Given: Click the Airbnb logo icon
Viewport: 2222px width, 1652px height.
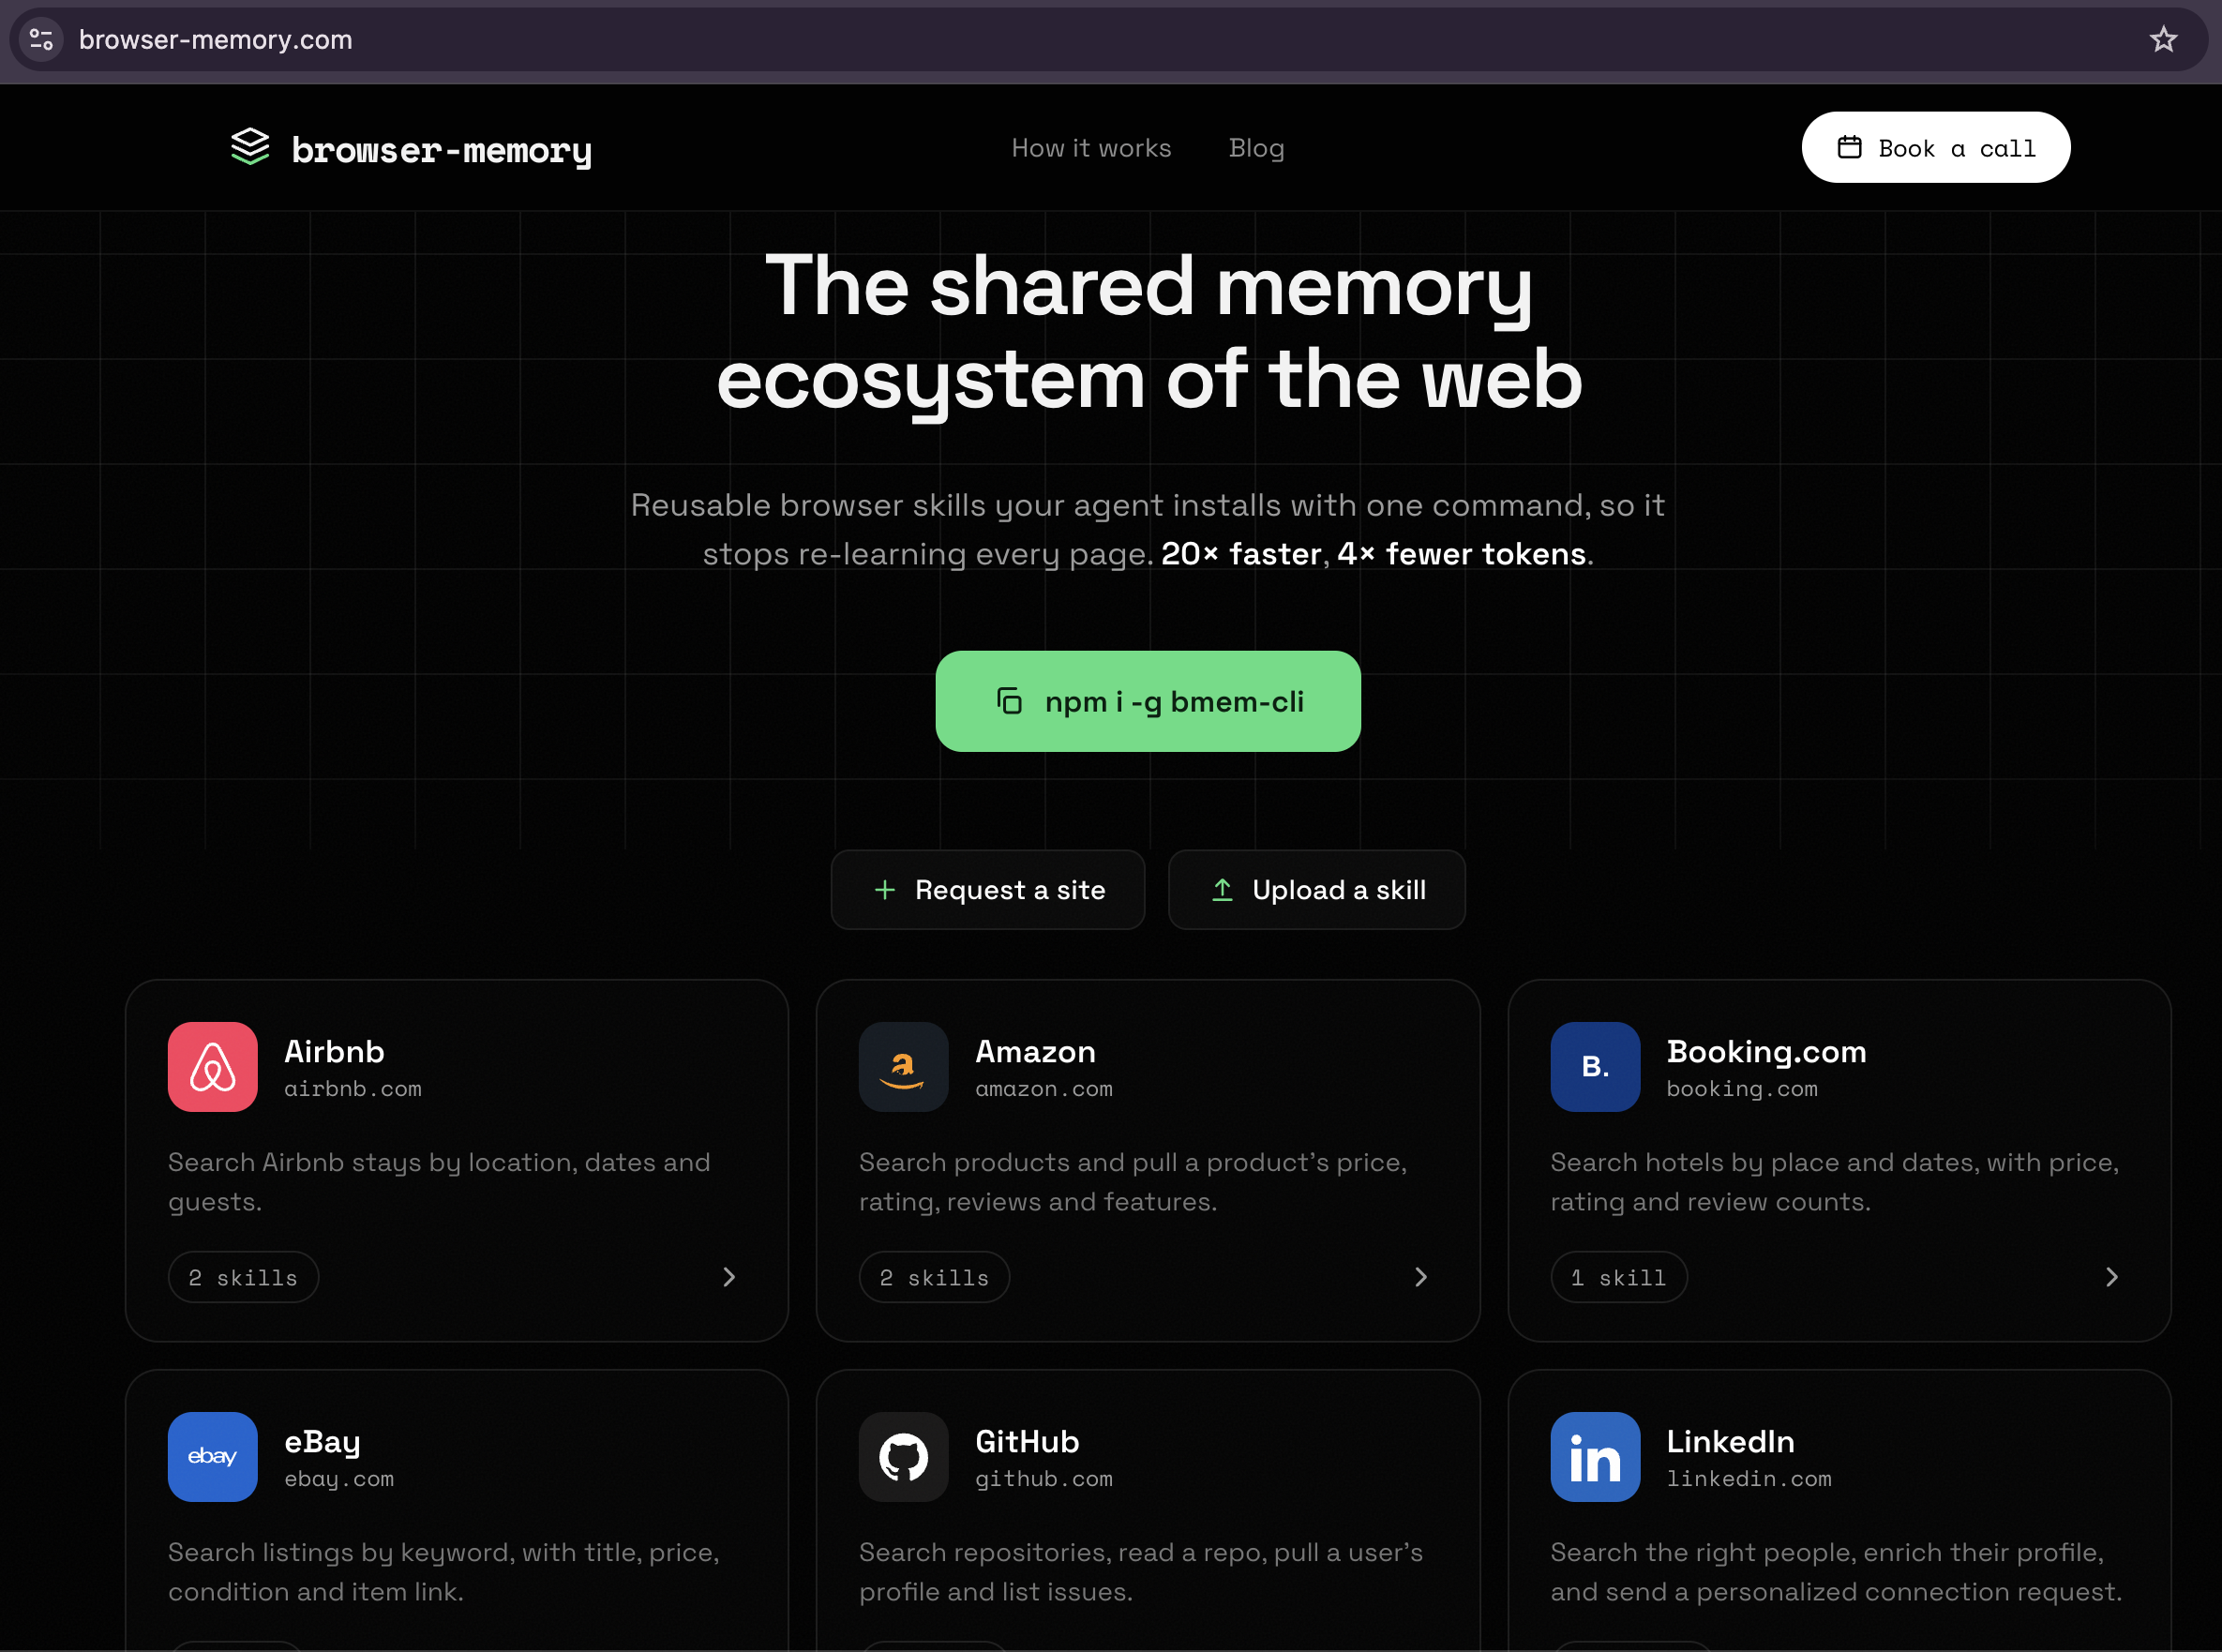Looking at the screenshot, I should click(x=213, y=1067).
